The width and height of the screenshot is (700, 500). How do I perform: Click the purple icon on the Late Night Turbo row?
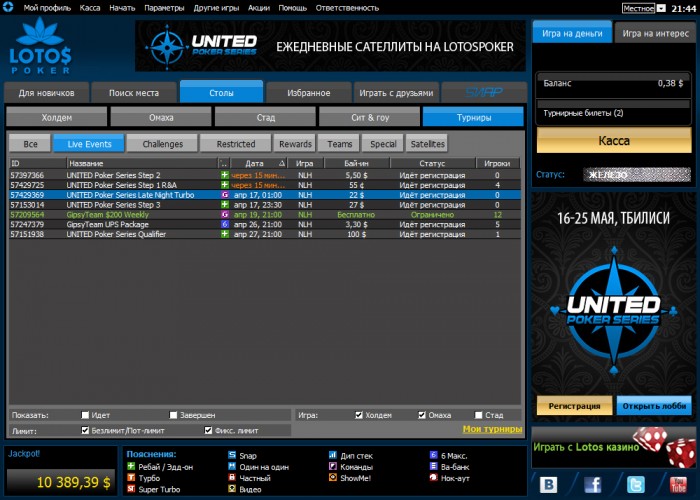click(225, 195)
